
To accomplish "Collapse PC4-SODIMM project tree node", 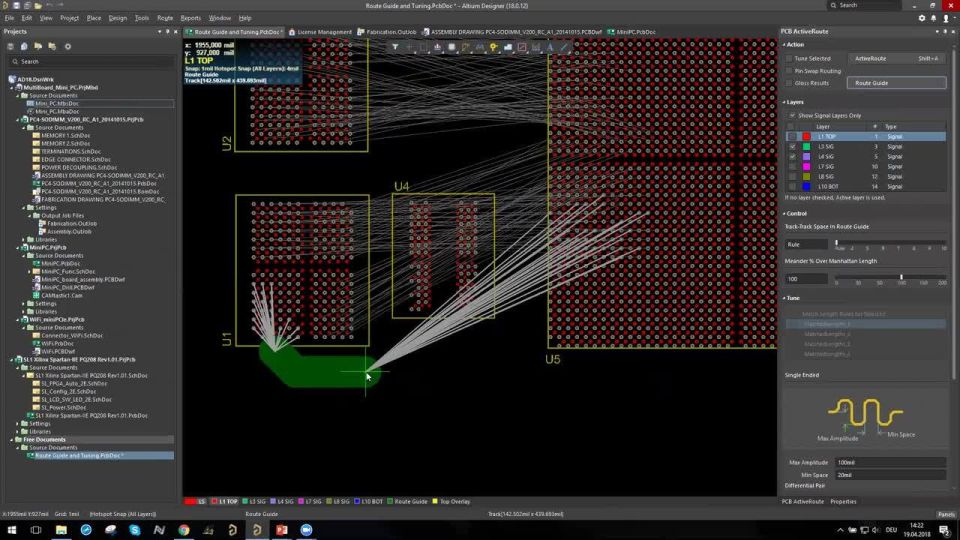I will coord(18,119).
